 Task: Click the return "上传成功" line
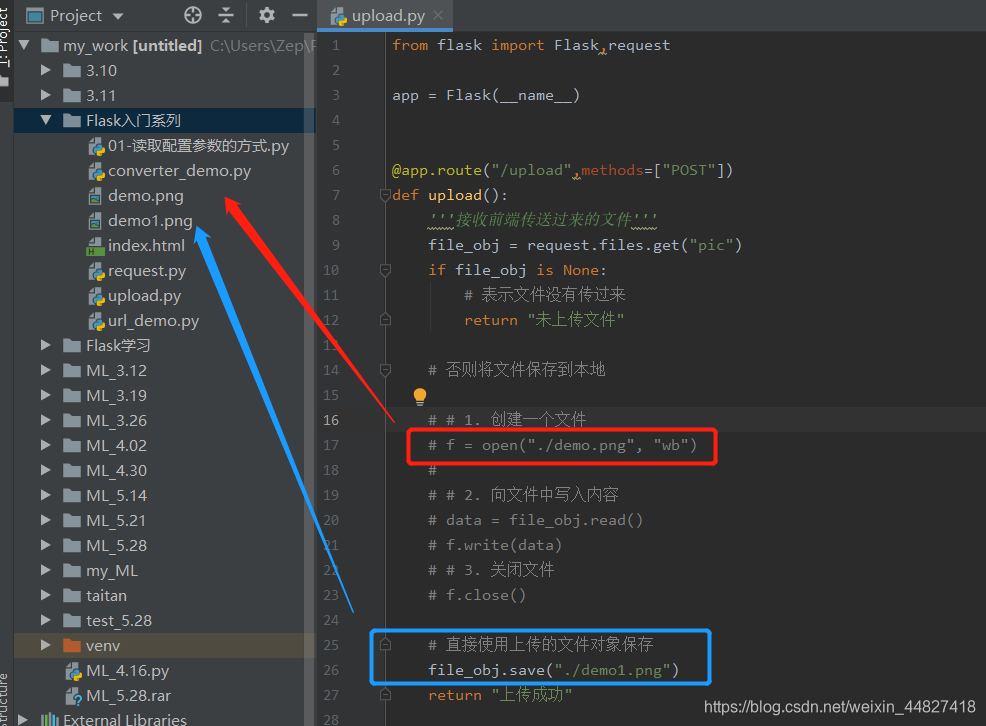(500, 695)
